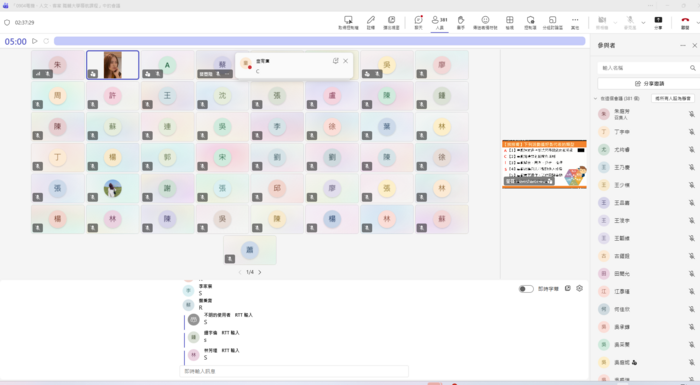
Task: Click the take control toolbar icon
Action: pyautogui.click(x=348, y=22)
